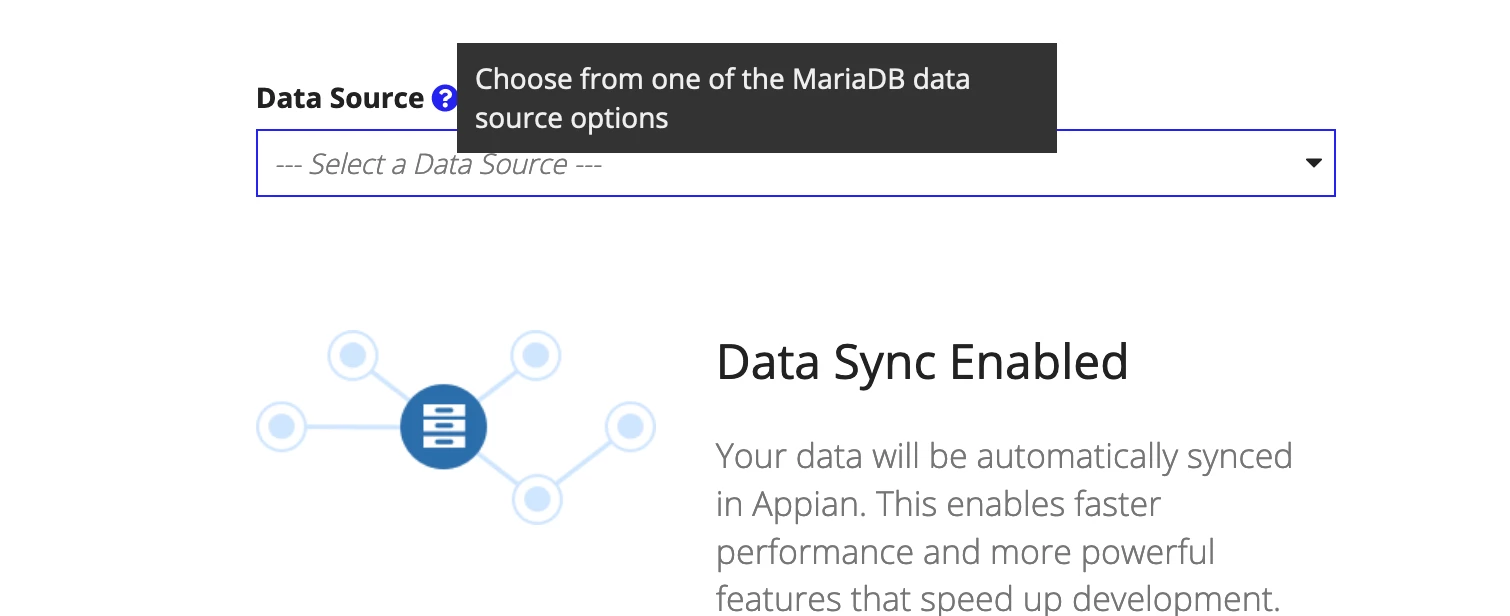Click the line "features that speed up development."
Image resolution: width=1510 pixels, height=616 pixels.
[998, 599]
